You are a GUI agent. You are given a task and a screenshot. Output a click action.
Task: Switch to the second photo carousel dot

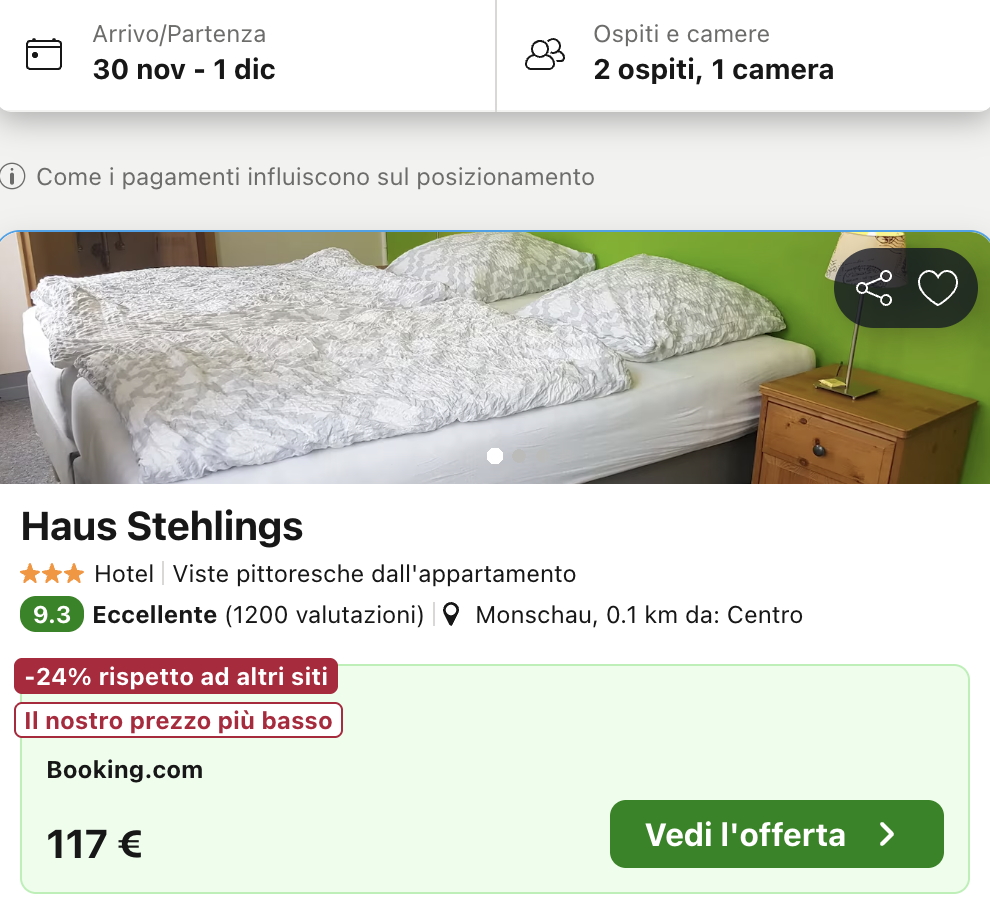coord(518,456)
